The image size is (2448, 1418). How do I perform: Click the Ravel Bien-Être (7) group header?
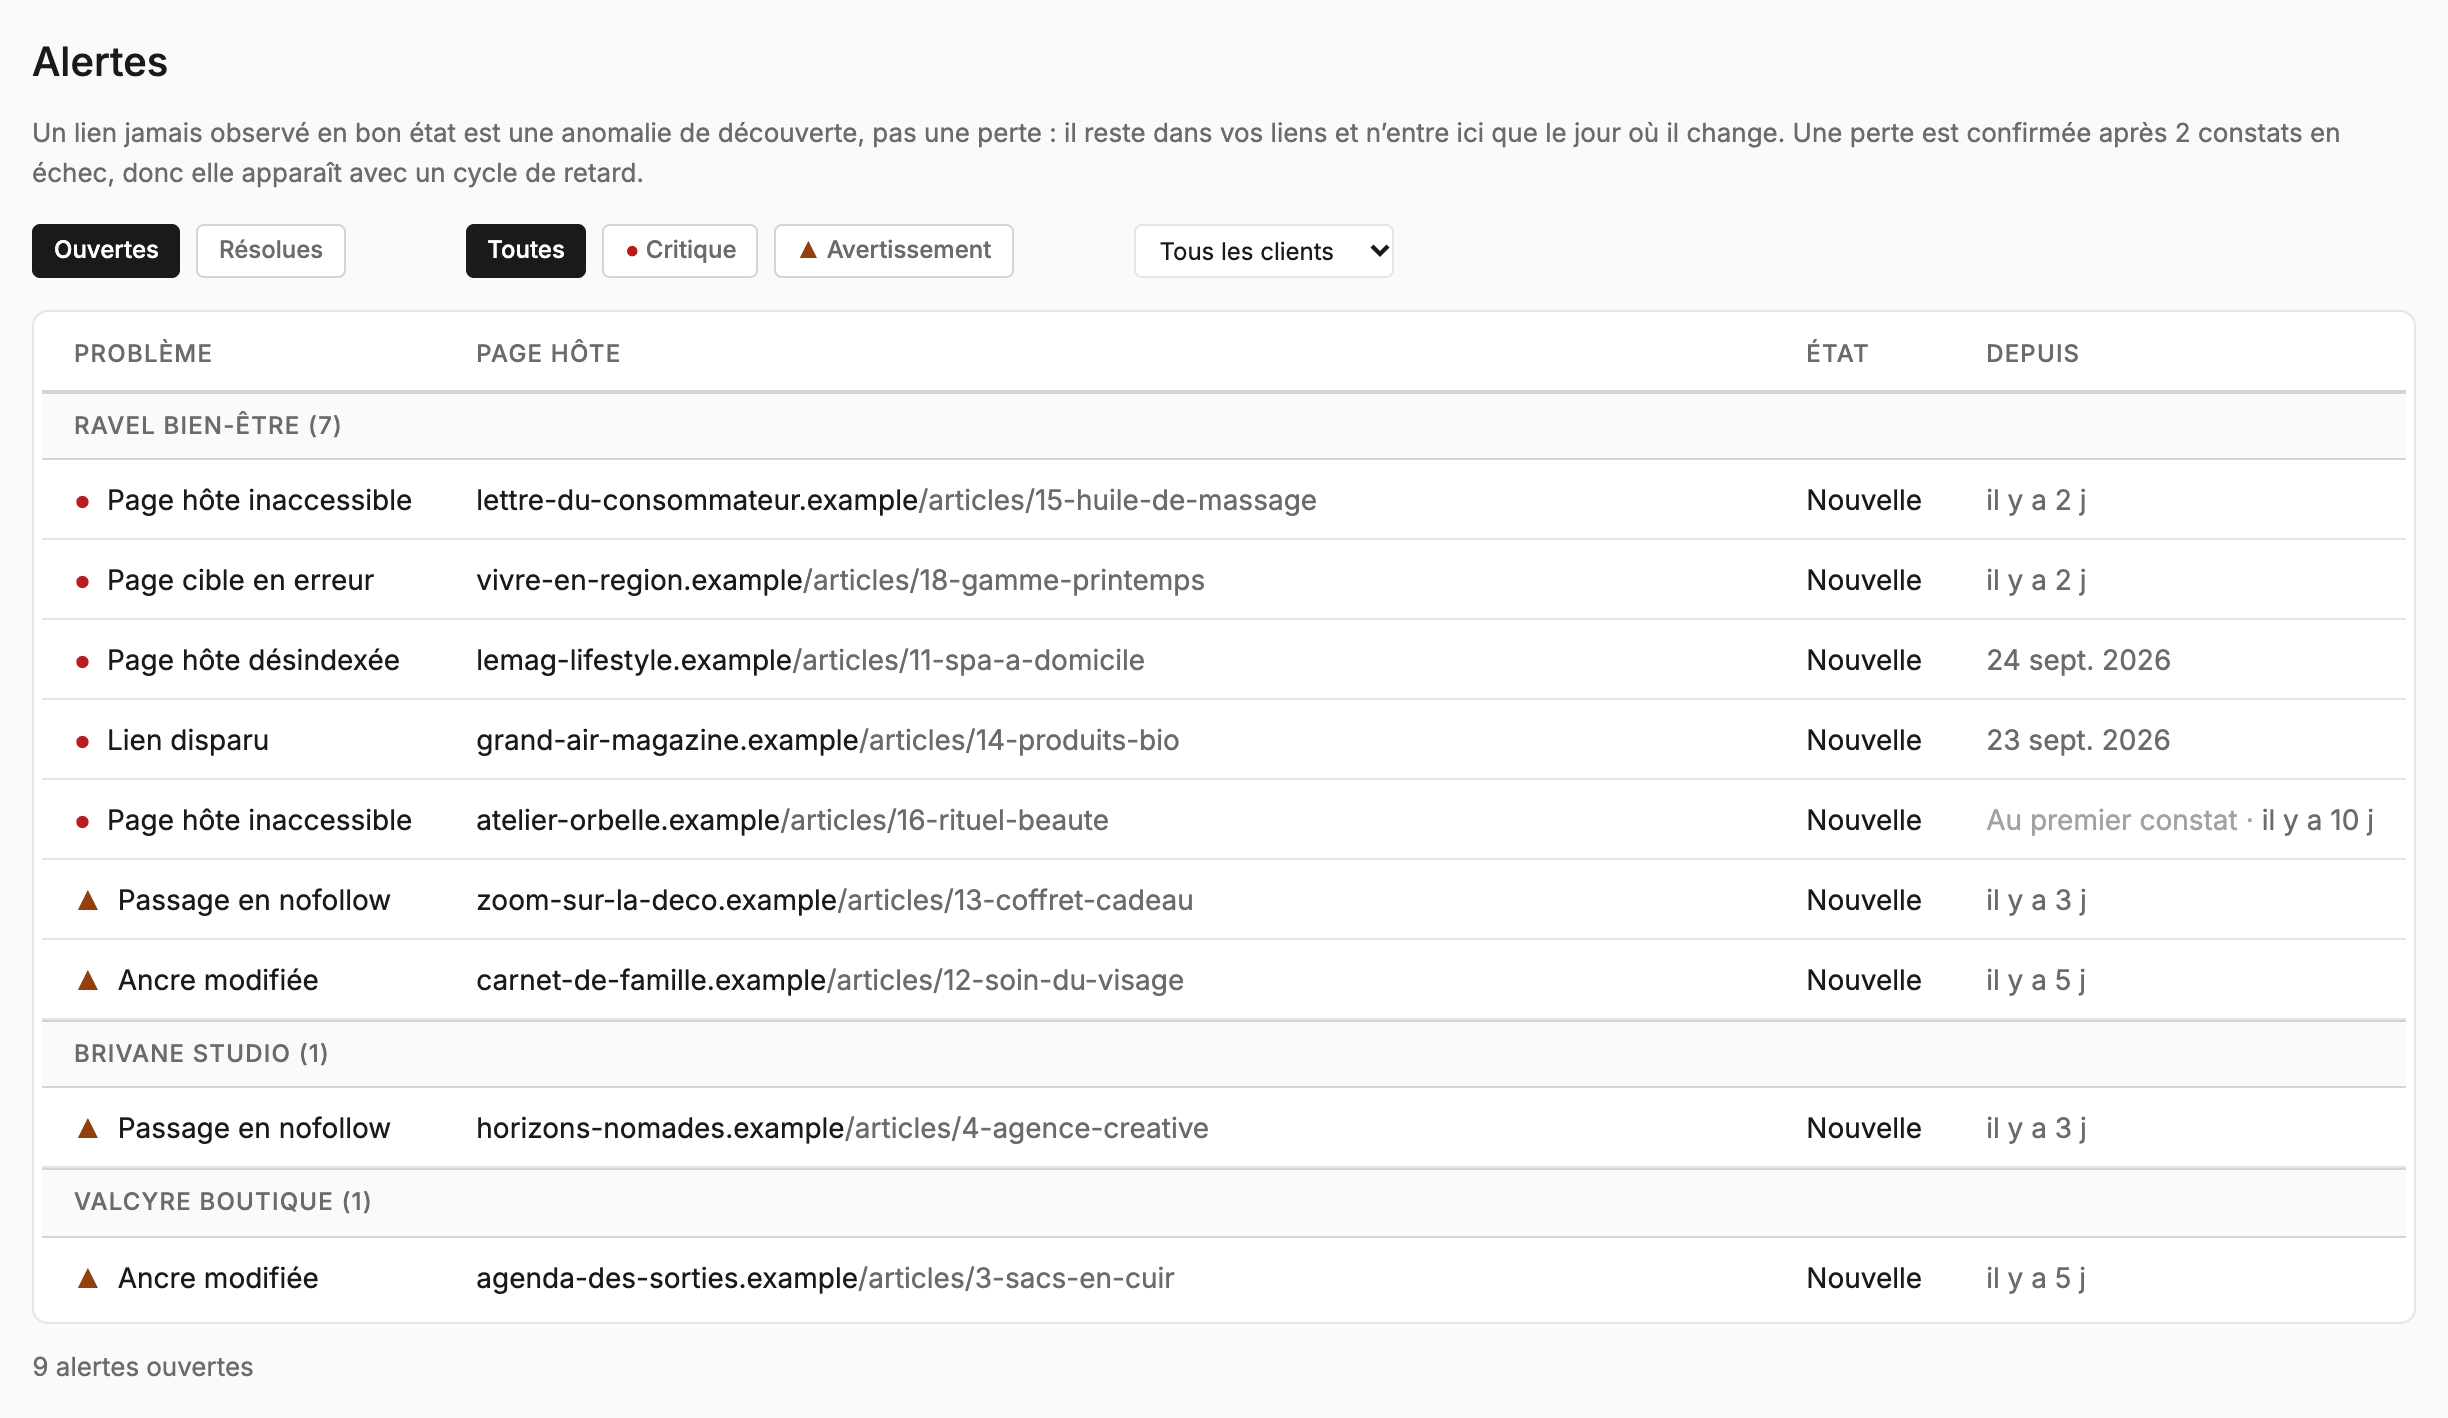(1224, 426)
